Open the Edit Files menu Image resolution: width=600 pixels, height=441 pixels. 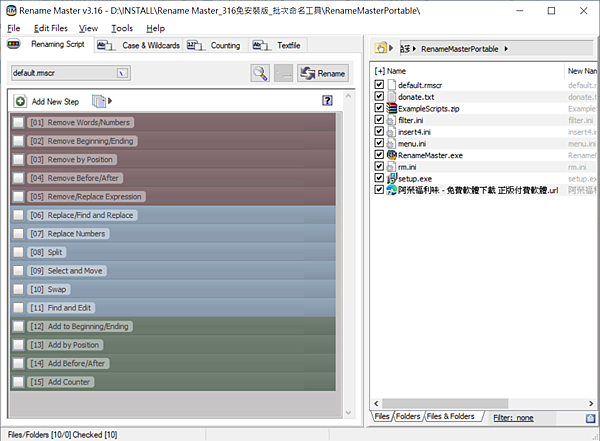[x=51, y=28]
